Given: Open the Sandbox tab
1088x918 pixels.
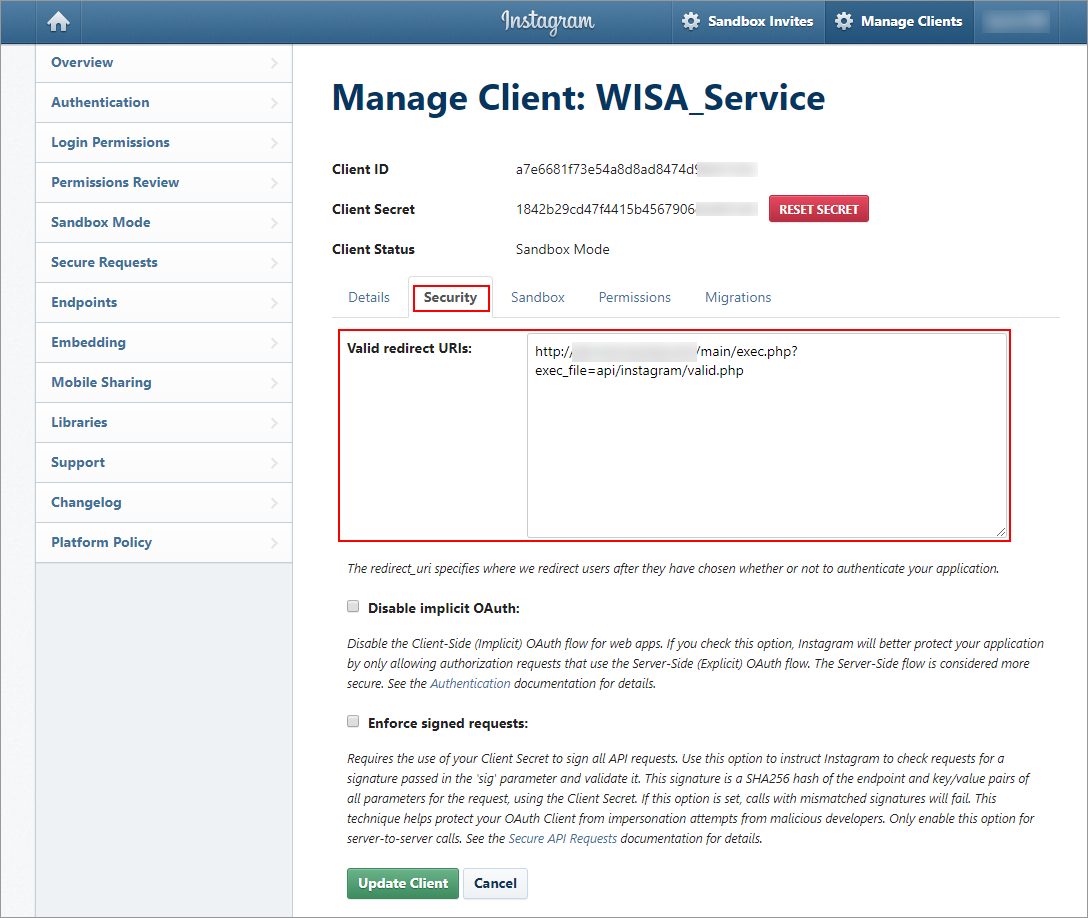Looking at the screenshot, I should tap(538, 297).
